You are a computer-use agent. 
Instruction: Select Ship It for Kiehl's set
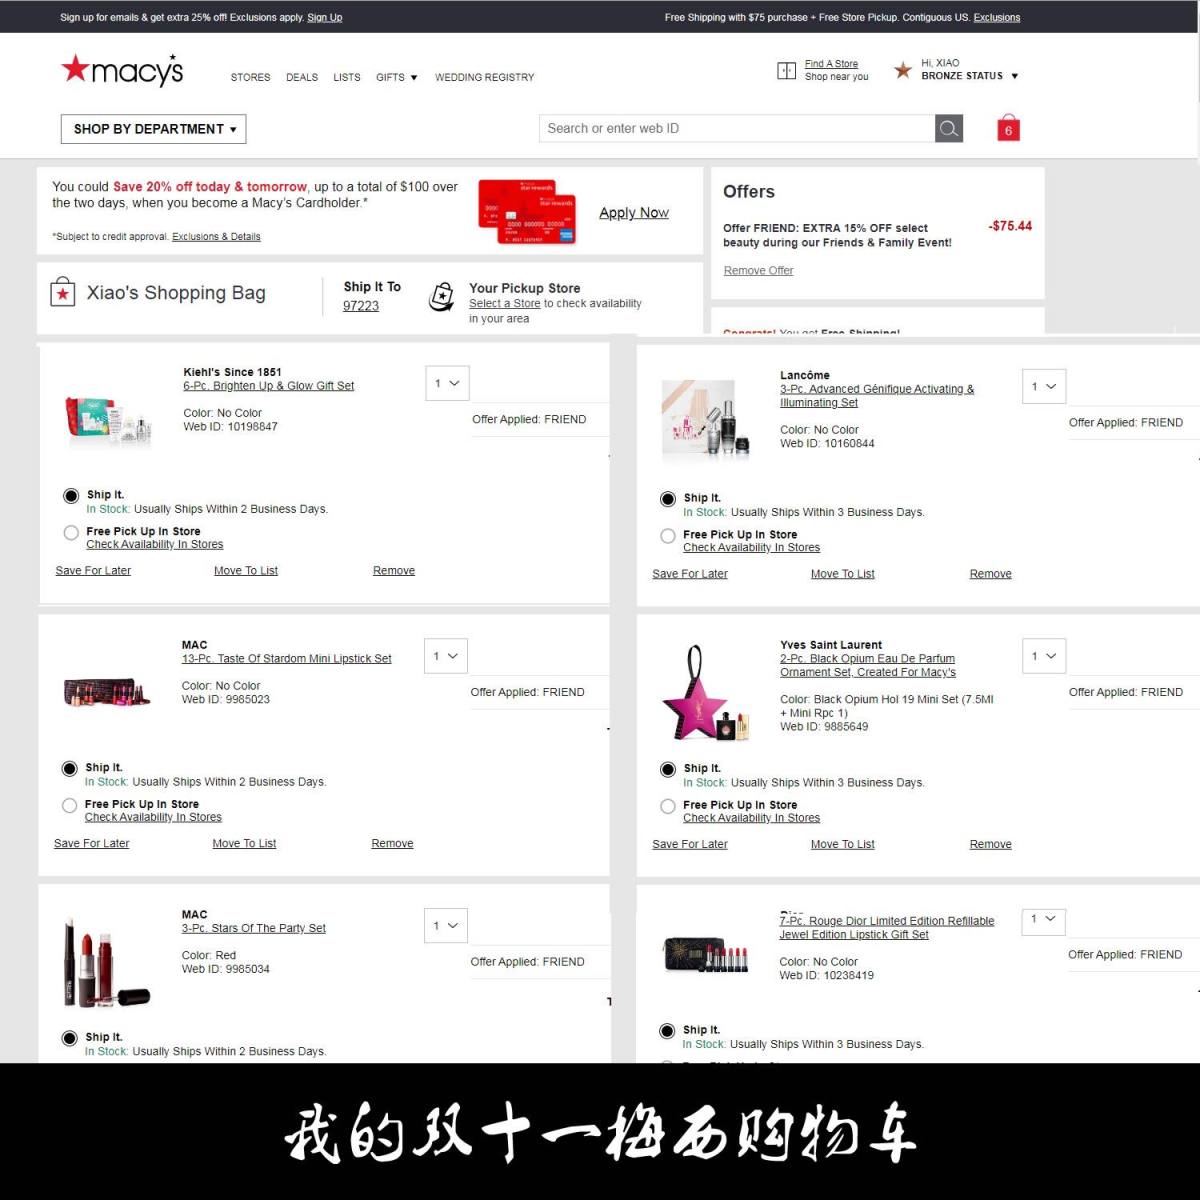tap(71, 496)
